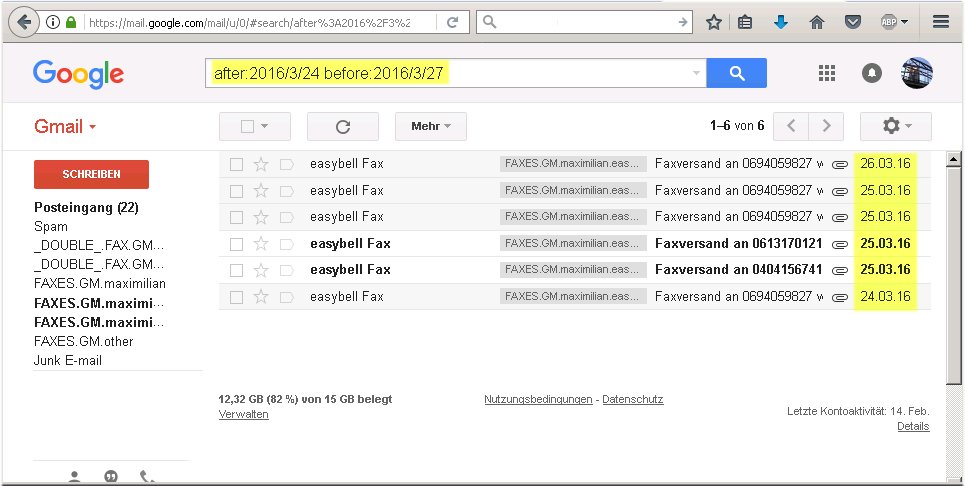The width and height of the screenshot is (965, 486).
Task: Click SCHREIBEN compose button
Action: click(x=91, y=174)
